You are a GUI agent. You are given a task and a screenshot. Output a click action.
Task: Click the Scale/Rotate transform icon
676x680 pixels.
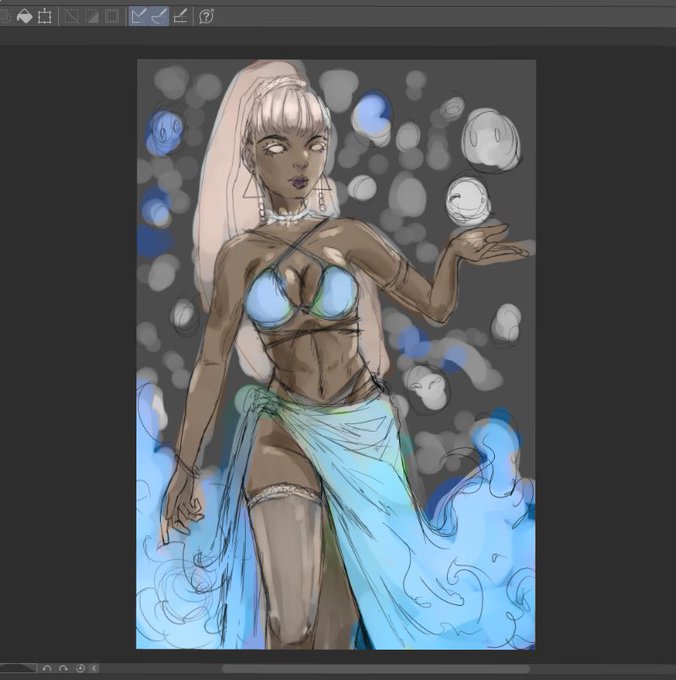pyautogui.click(x=44, y=17)
